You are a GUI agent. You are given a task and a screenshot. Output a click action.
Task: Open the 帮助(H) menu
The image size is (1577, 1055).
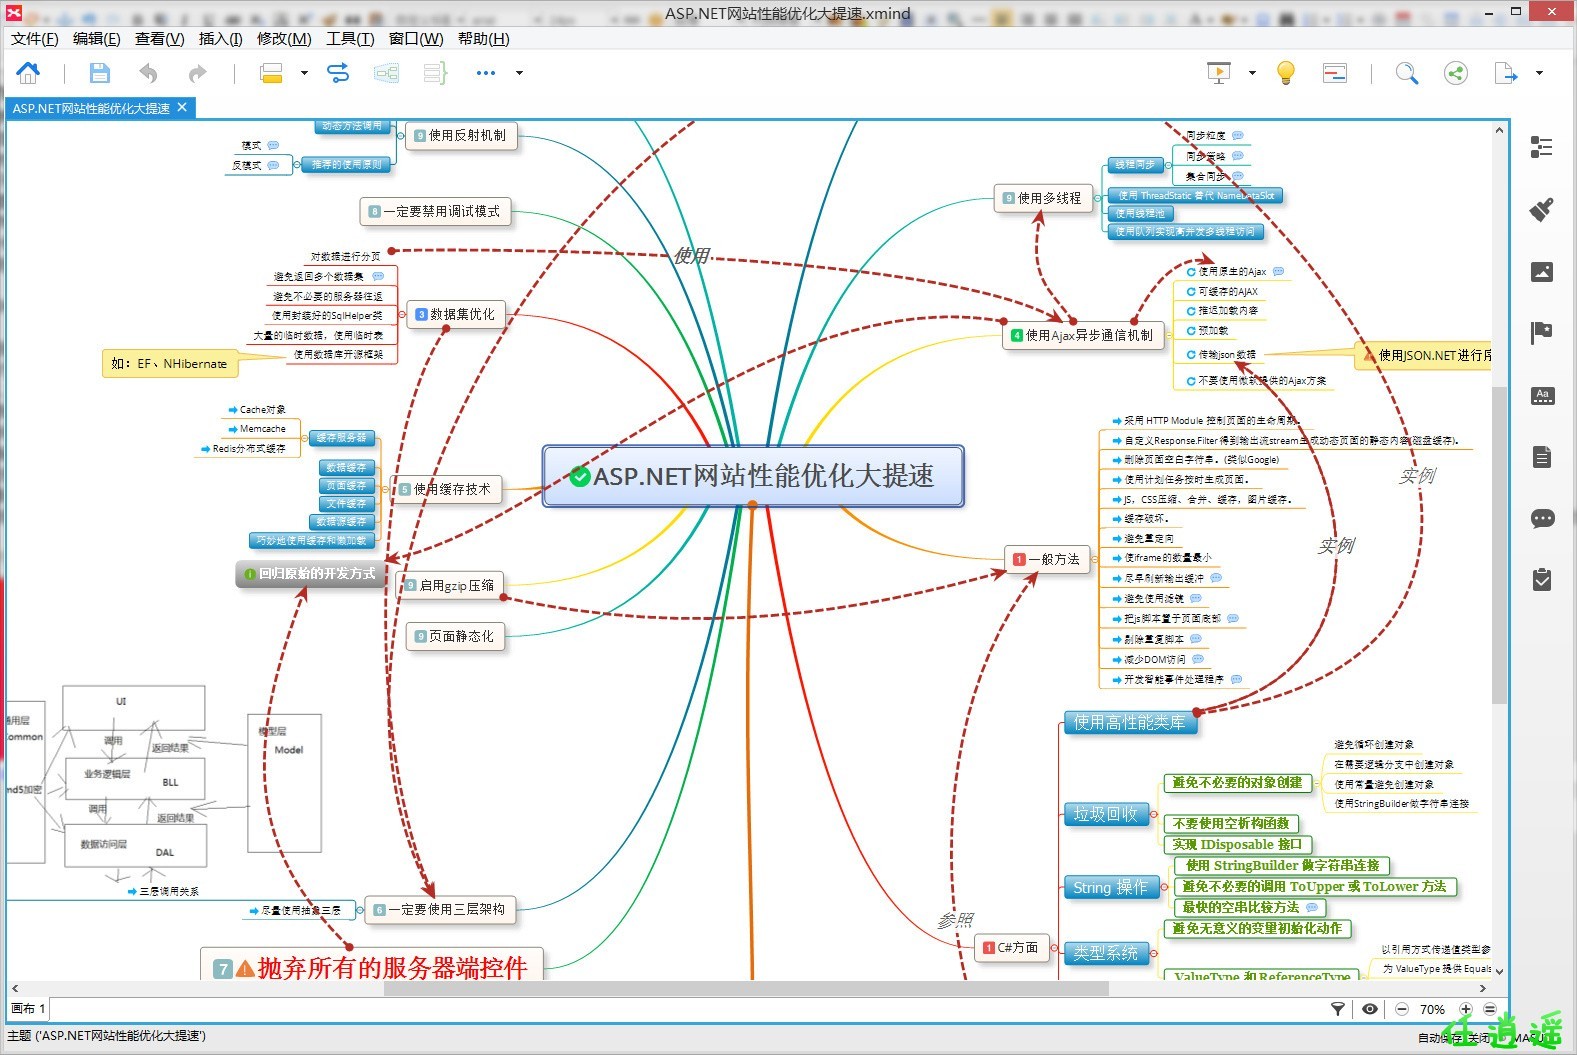coord(483,38)
